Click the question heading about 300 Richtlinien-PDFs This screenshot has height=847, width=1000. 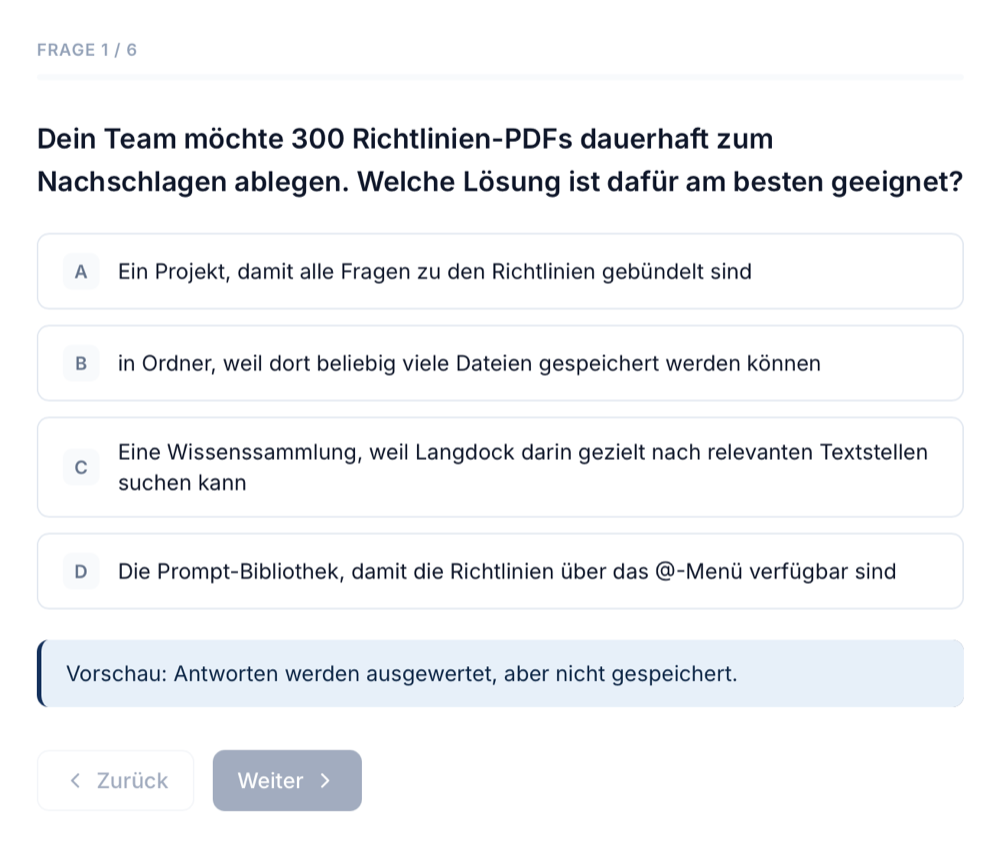(500, 160)
